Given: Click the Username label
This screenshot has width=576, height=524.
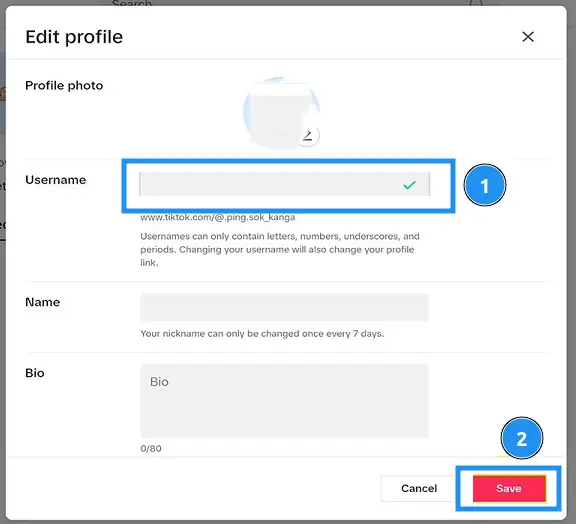Looking at the screenshot, I should click(x=56, y=180).
